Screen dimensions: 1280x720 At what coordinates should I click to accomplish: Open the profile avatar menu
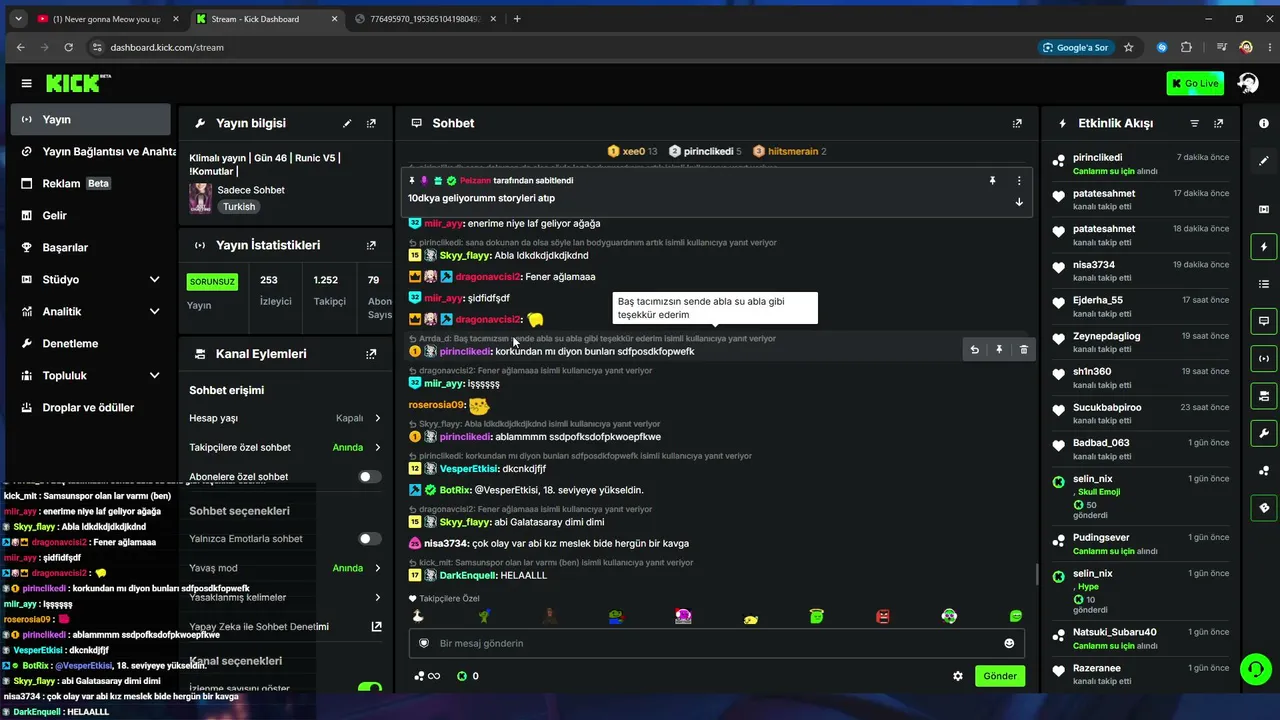(x=1247, y=83)
